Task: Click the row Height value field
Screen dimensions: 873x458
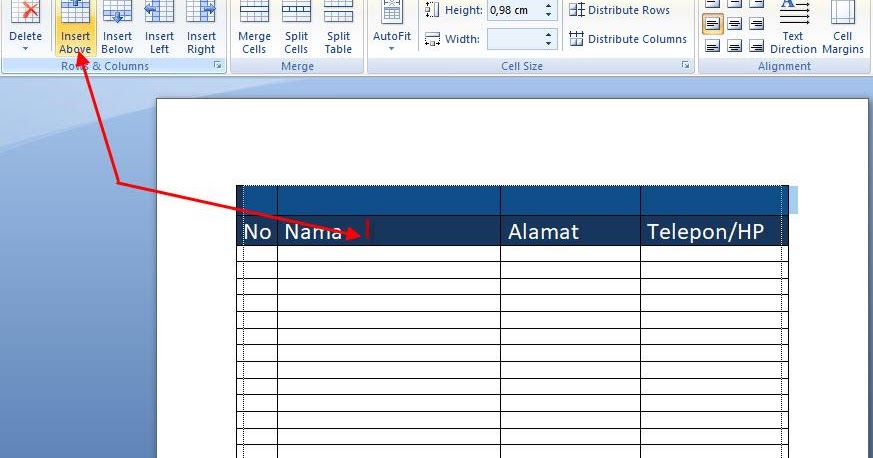Action: 513,10
